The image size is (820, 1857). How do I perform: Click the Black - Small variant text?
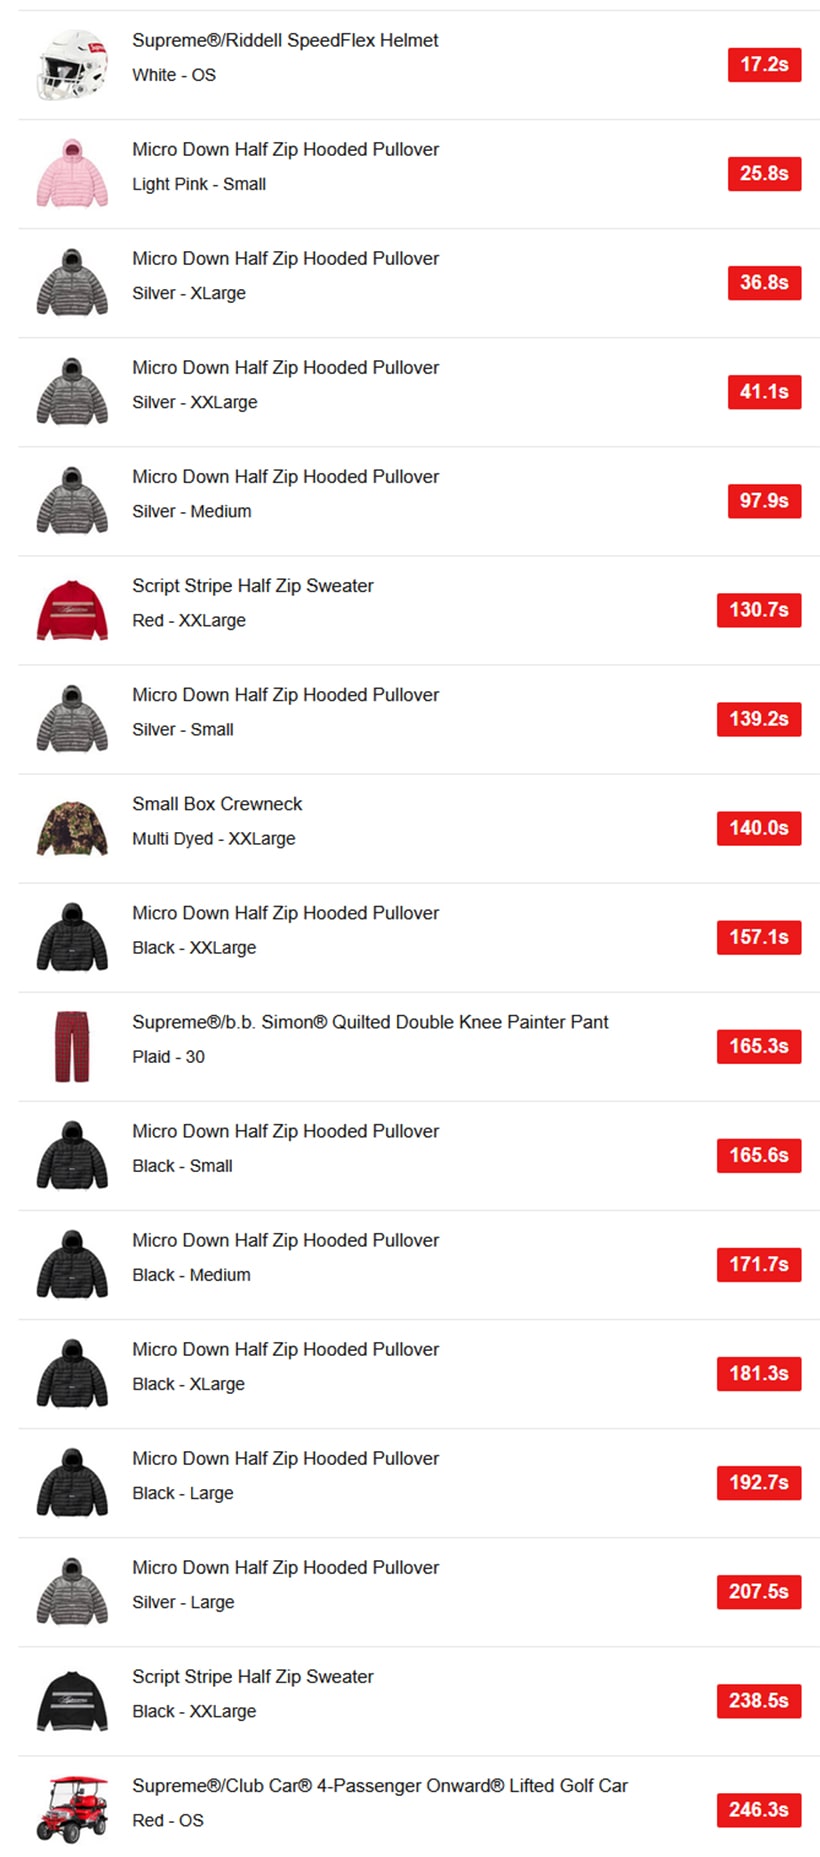182,1166
